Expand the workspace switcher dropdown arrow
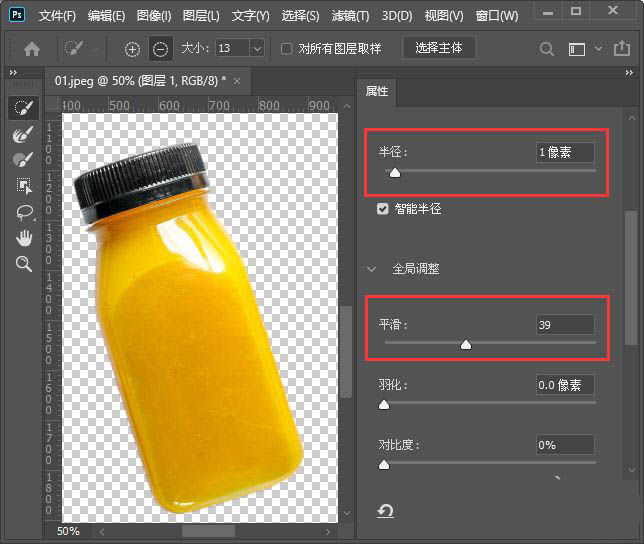644x544 pixels. tap(599, 49)
